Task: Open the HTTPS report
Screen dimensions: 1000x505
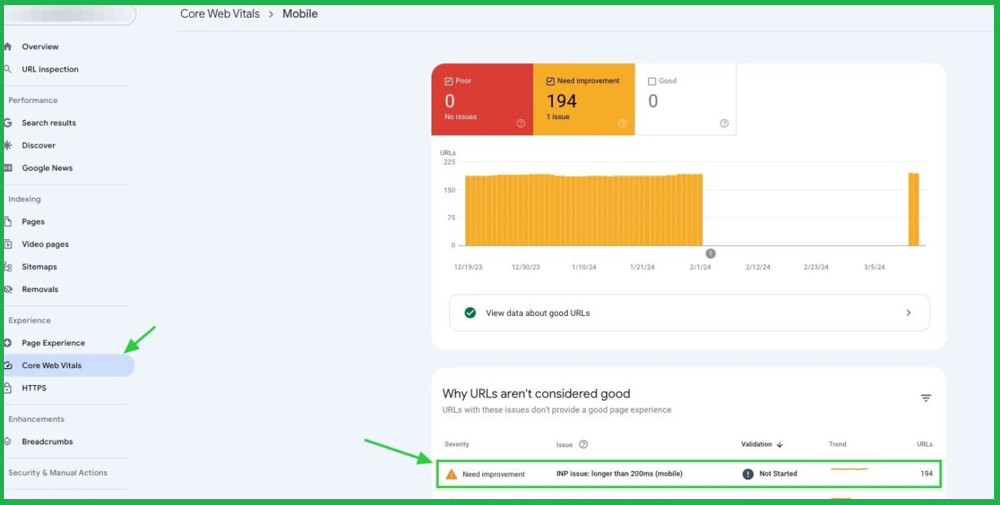Action: click(x=34, y=388)
